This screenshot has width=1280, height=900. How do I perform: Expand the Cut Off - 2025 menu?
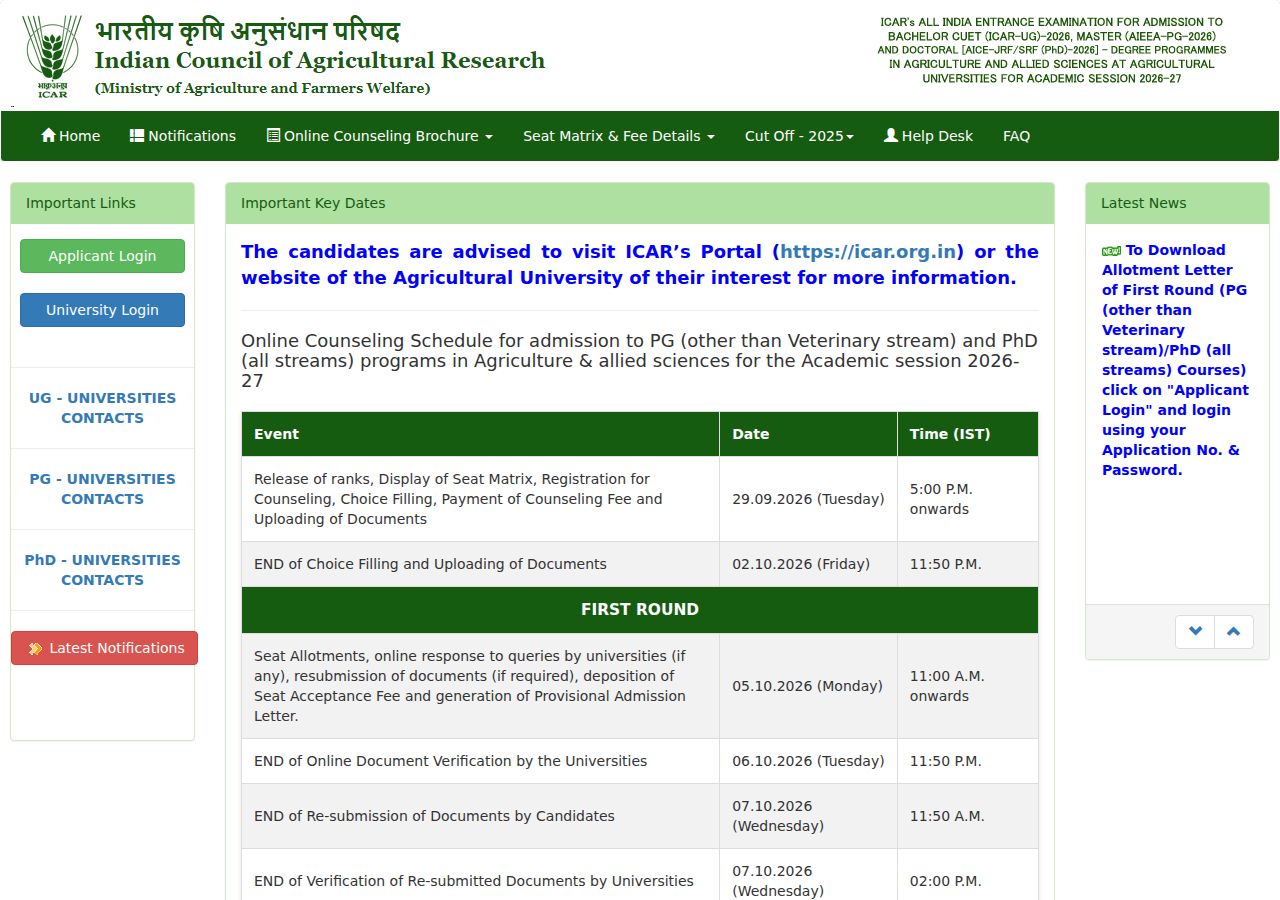[799, 136]
